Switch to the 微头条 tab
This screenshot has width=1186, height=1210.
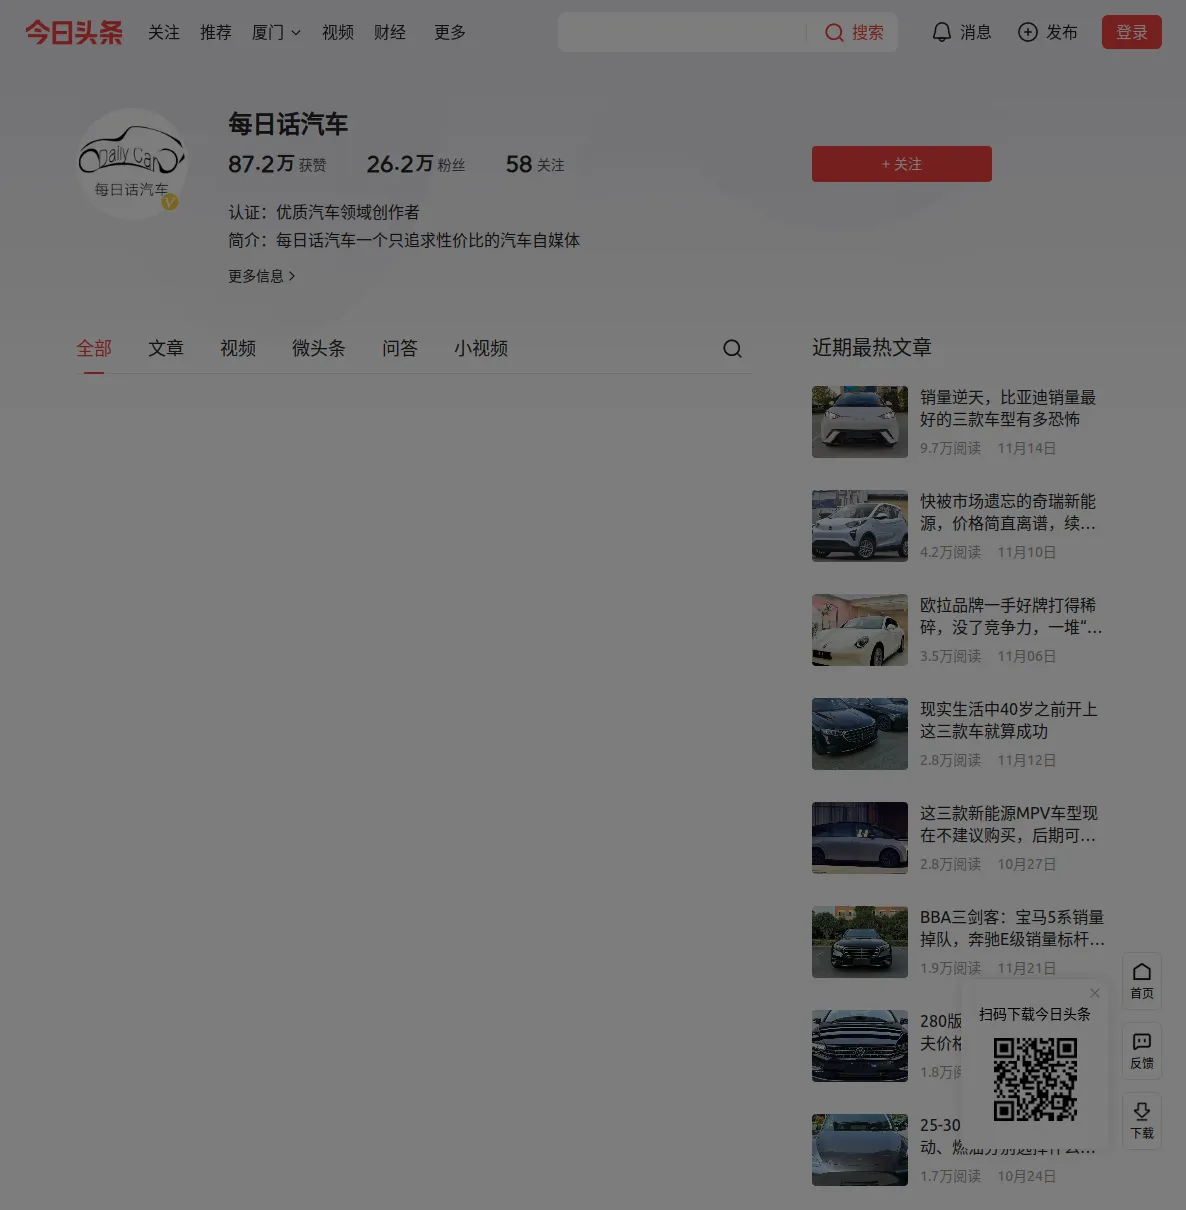tap(319, 348)
